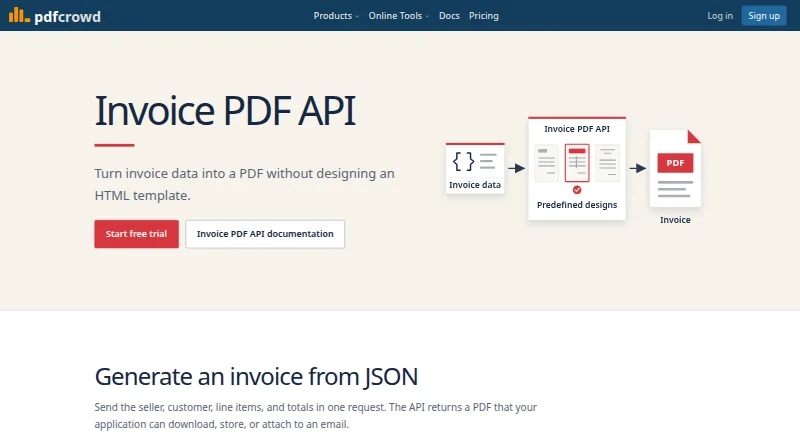This screenshot has width=800, height=440.
Task: Pick the right gray invoice design thumbnail
Action: click(x=608, y=163)
